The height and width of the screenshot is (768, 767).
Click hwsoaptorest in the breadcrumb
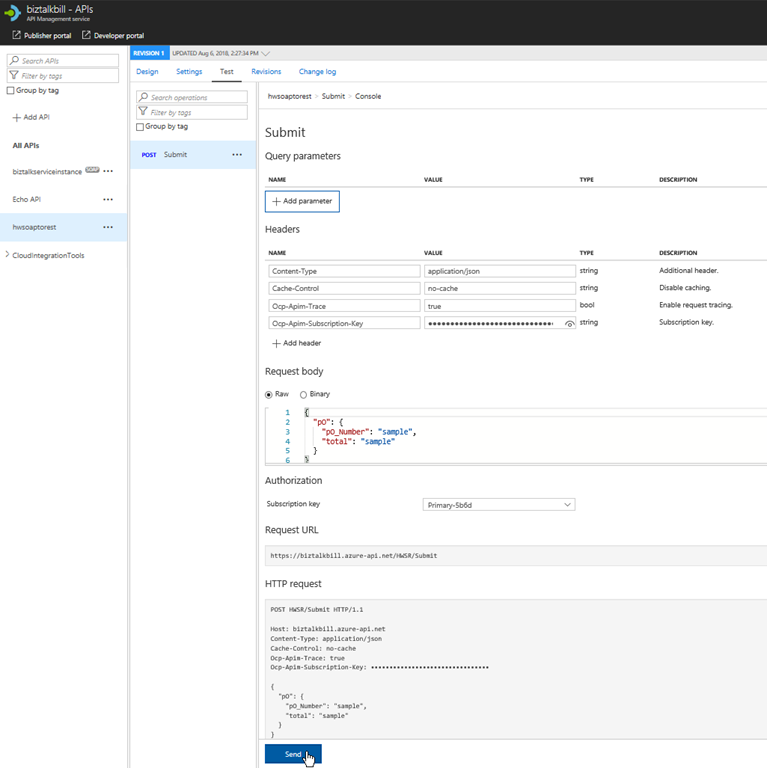coord(289,96)
